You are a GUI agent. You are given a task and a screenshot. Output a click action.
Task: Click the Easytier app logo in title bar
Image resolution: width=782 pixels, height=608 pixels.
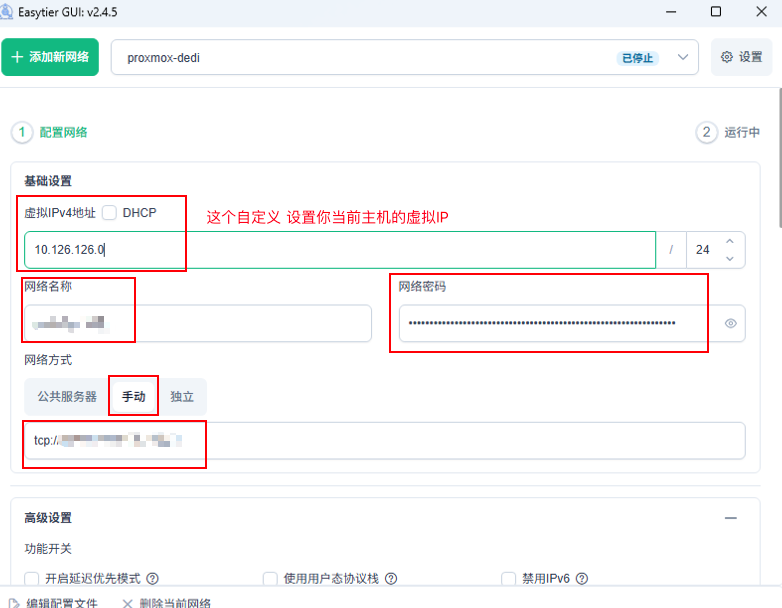[x=9, y=11]
